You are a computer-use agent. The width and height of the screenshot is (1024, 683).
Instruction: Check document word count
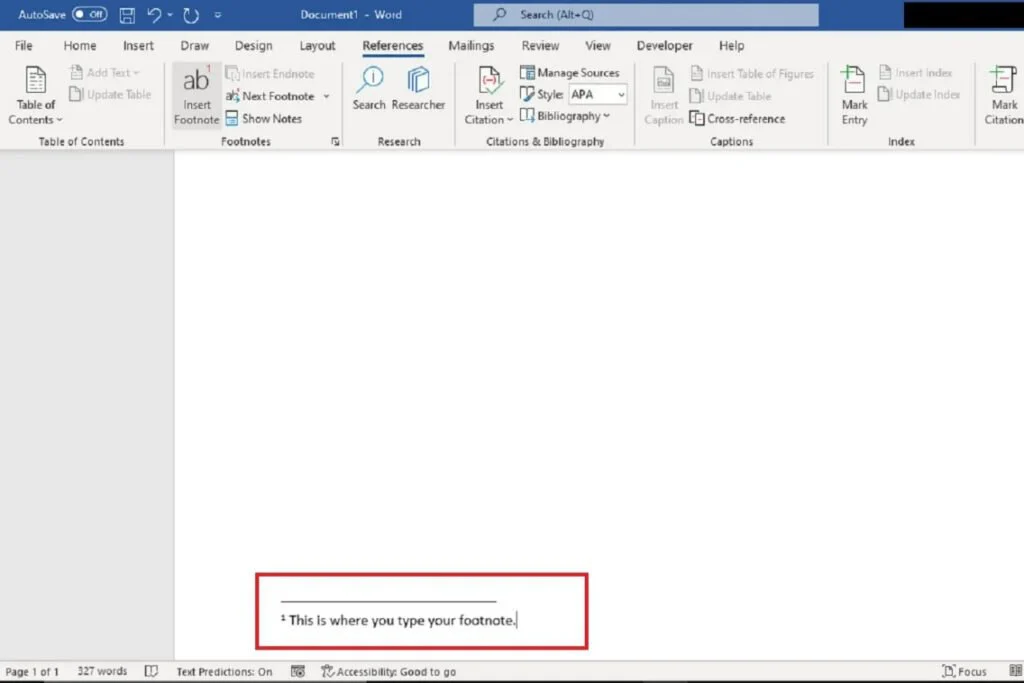point(101,671)
